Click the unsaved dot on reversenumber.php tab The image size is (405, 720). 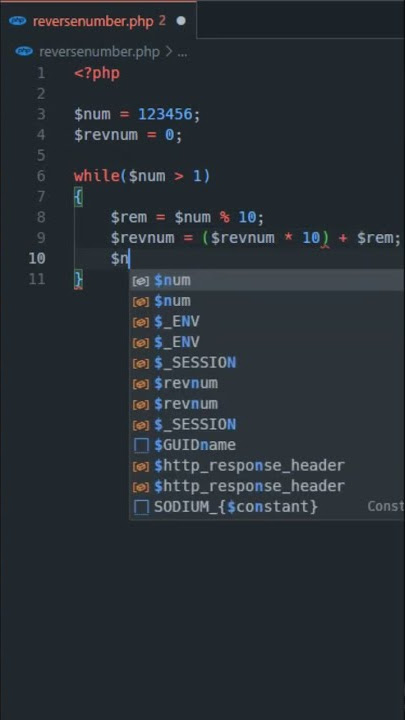pyautogui.click(x=181, y=21)
